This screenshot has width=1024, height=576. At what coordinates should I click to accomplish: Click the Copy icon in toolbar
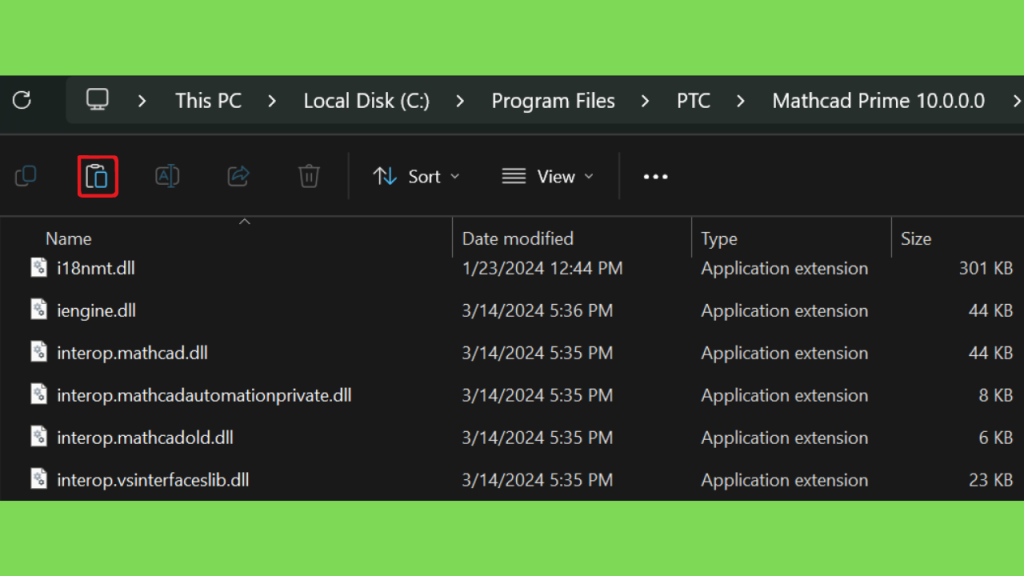click(x=26, y=176)
